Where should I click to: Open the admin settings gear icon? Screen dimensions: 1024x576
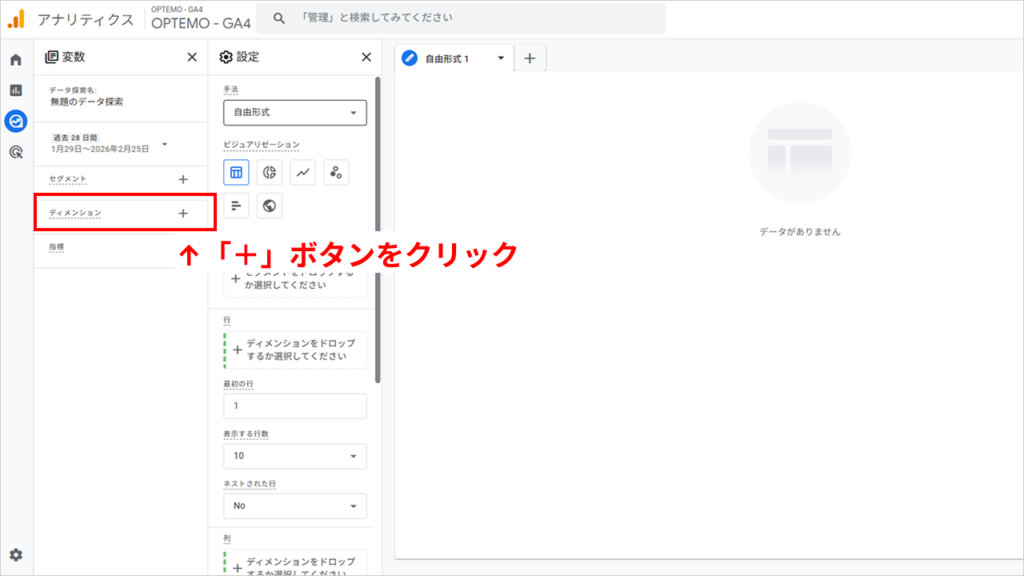(x=16, y=555)
